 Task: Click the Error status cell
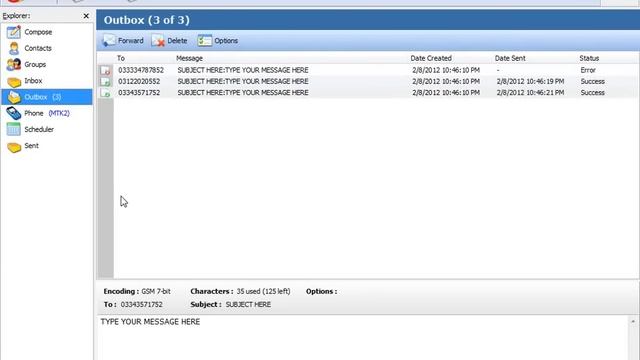(x=588, y=70)
